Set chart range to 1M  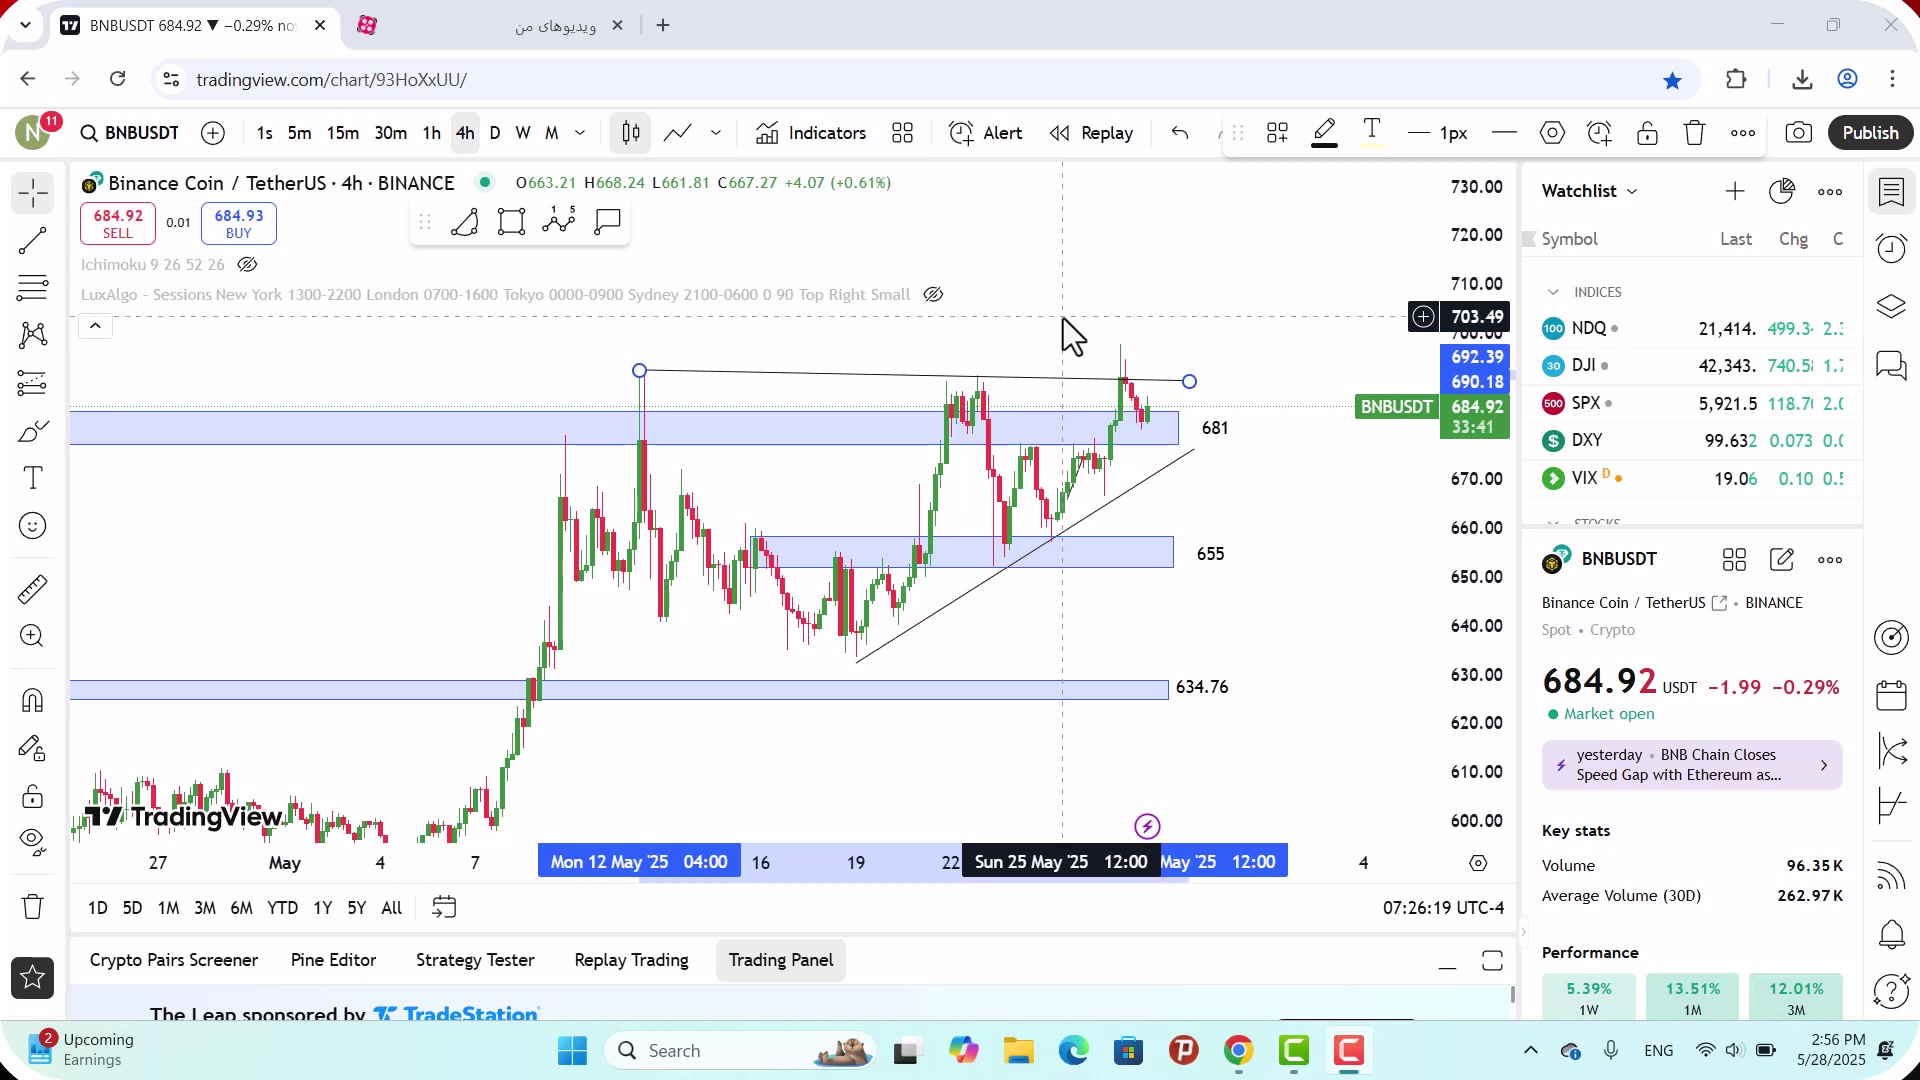(168, 908)
